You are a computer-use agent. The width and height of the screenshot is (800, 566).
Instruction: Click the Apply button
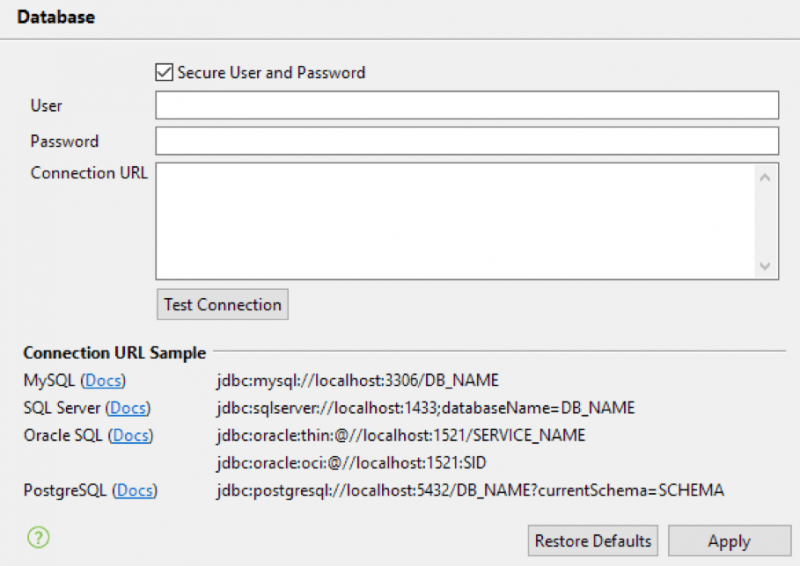[x=729, y=541]
